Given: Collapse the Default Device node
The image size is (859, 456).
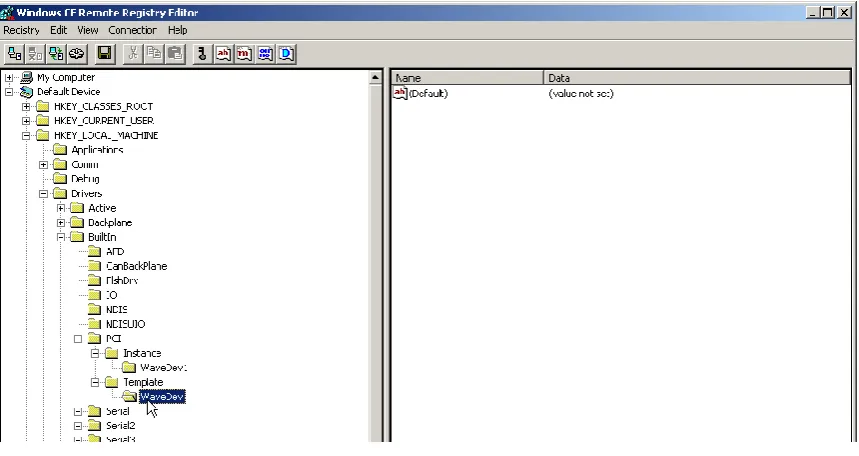Looking at the screenshot, I should point(9,92).
